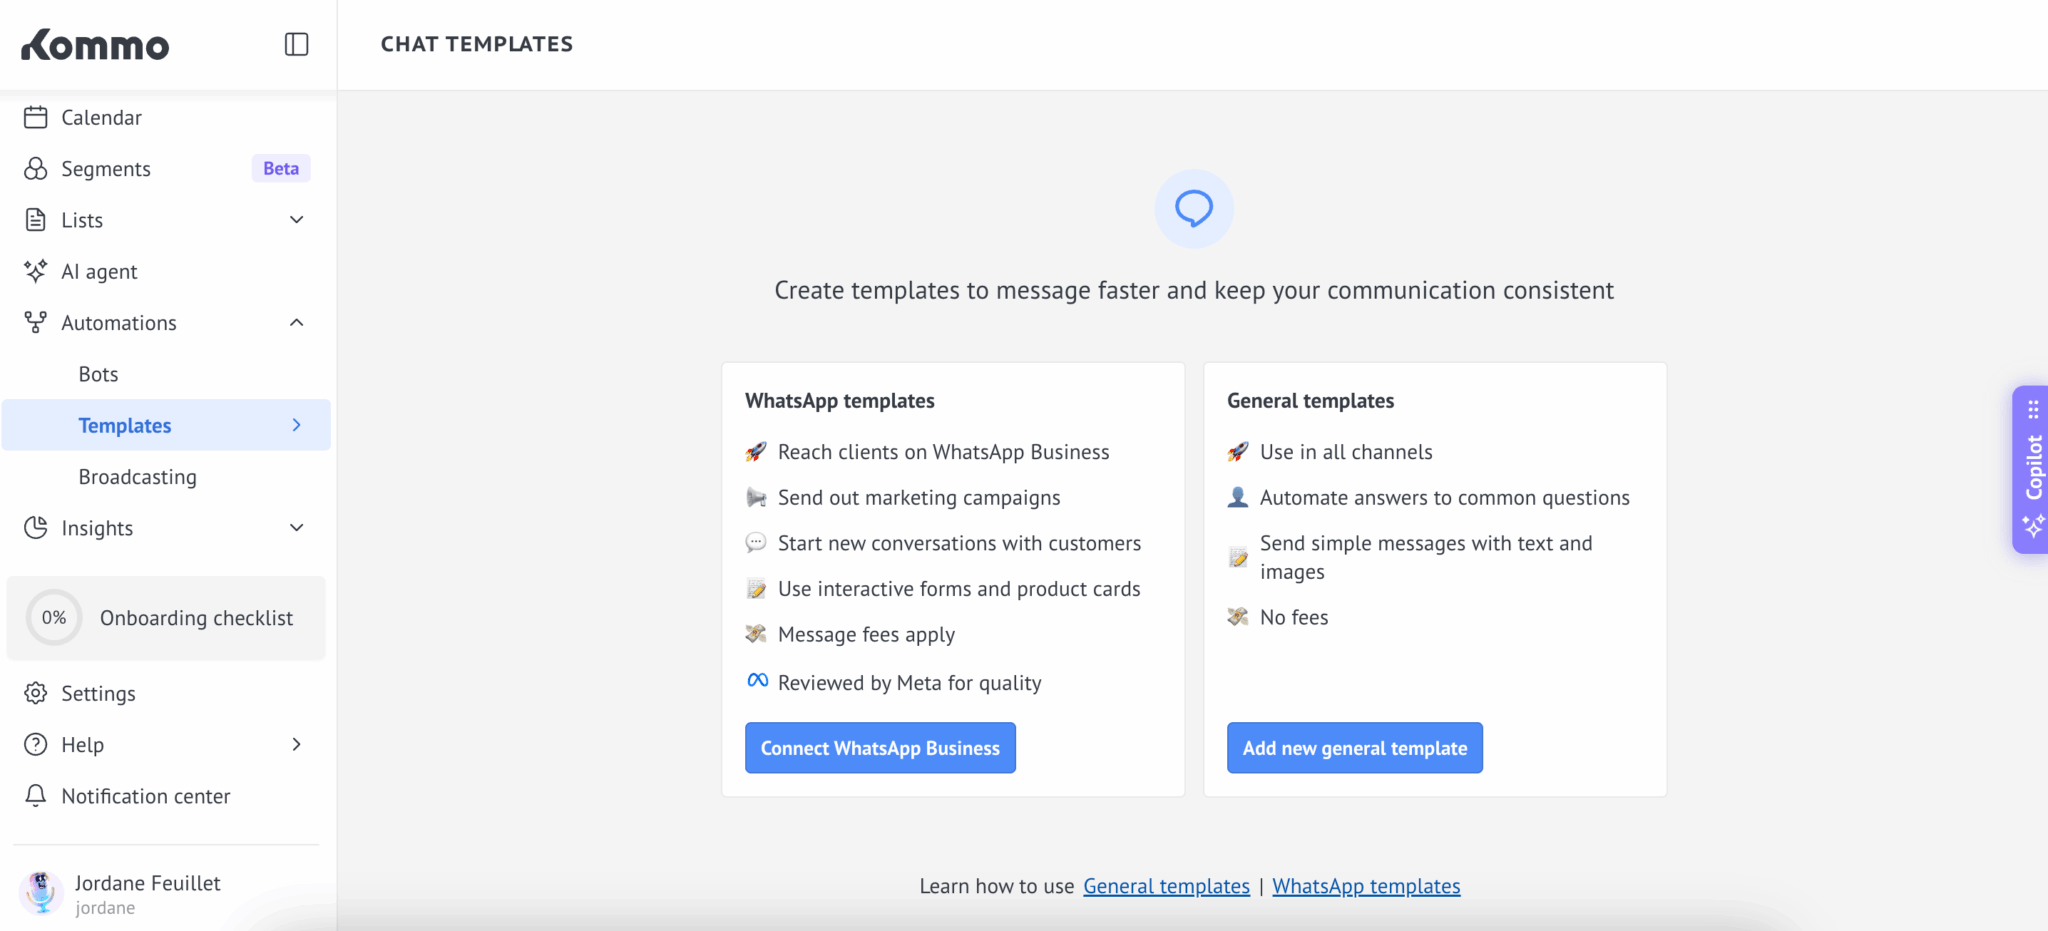Viewport: 2048px width, 931px height.
Task: Click Jordane Feuillet's avatar picture
Action: coord(41,892)
